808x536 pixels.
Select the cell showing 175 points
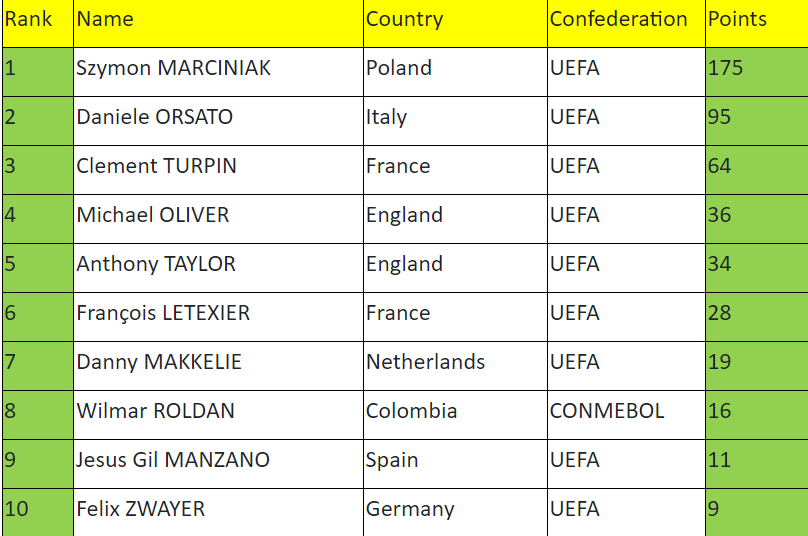(x=756, y=72)
